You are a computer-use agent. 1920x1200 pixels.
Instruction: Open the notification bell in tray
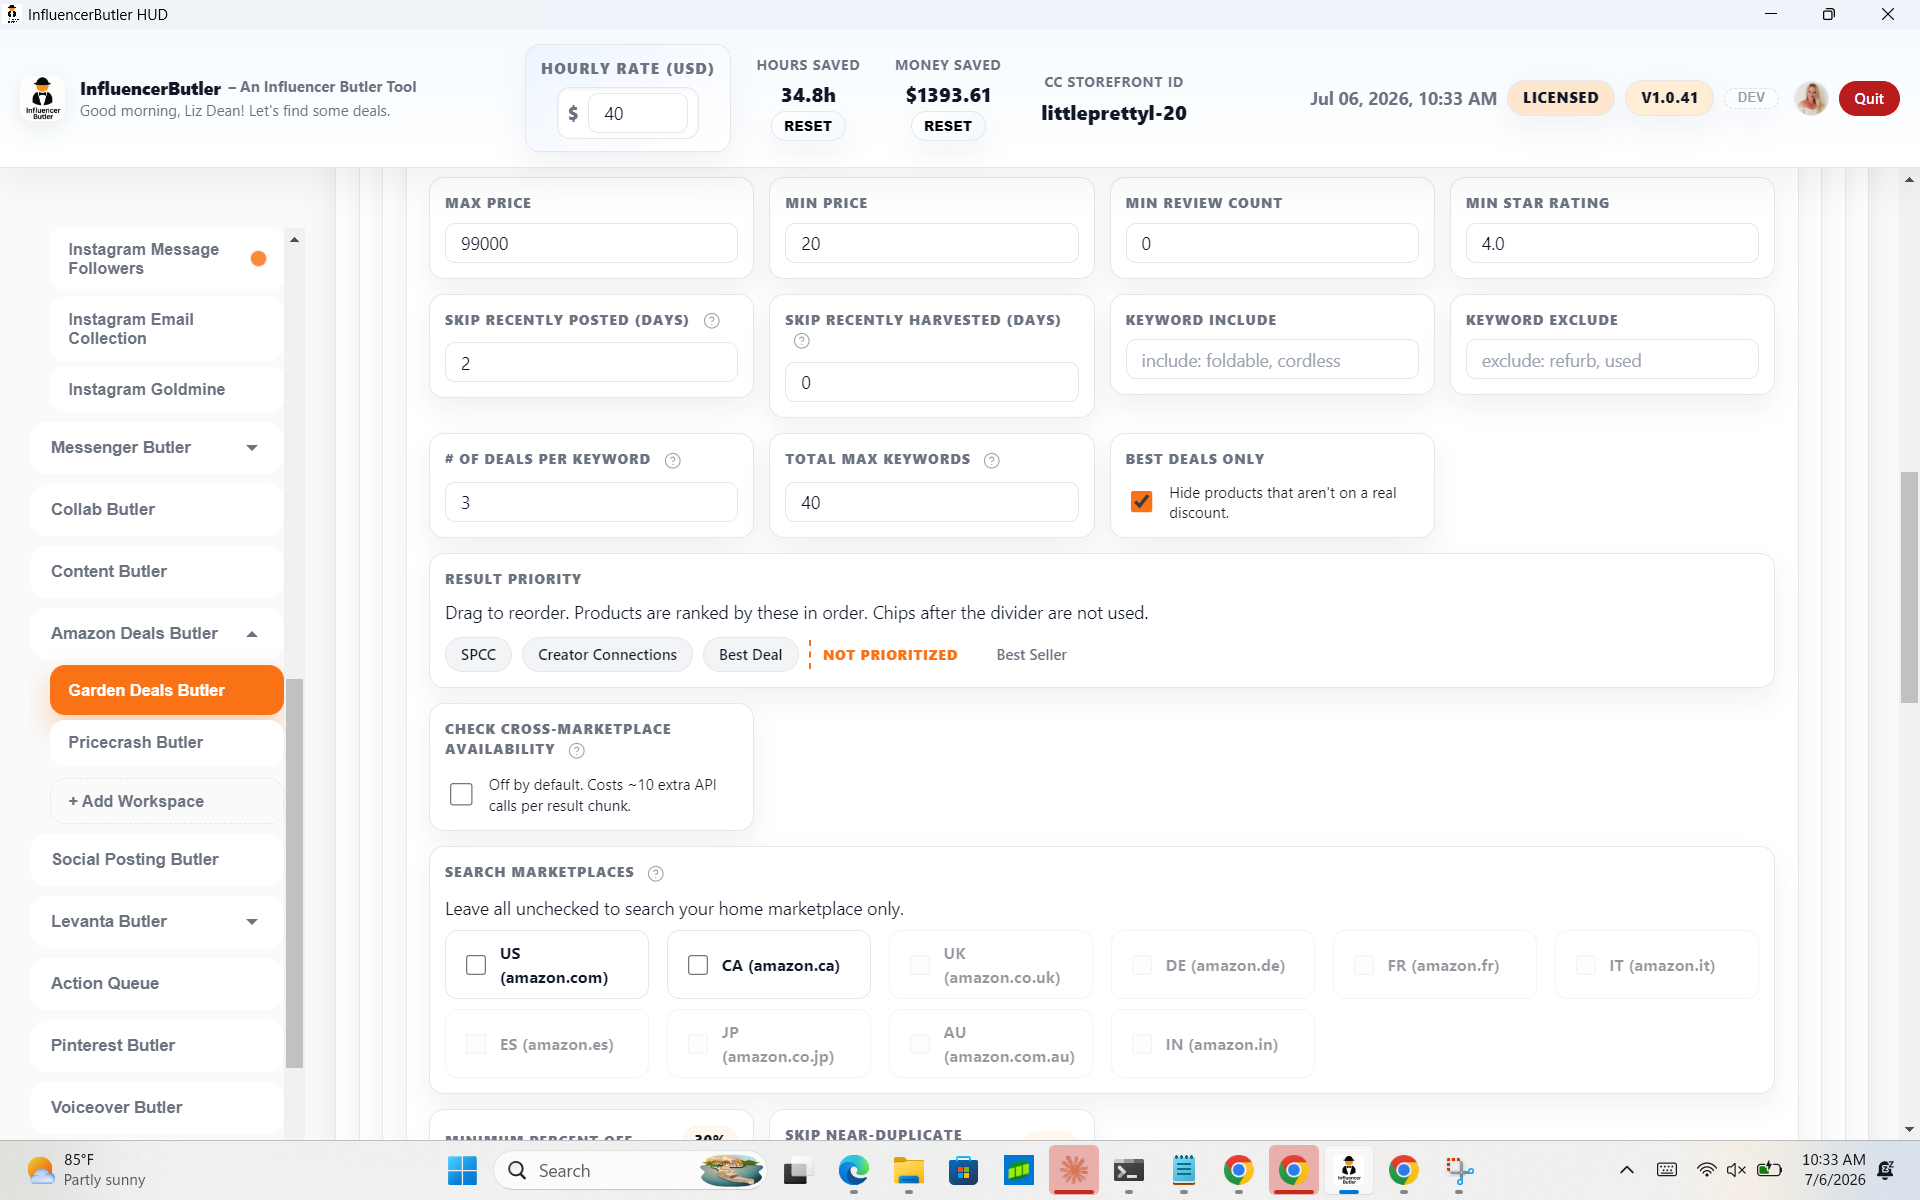pyautogui.click(x=1886, y=1170)
